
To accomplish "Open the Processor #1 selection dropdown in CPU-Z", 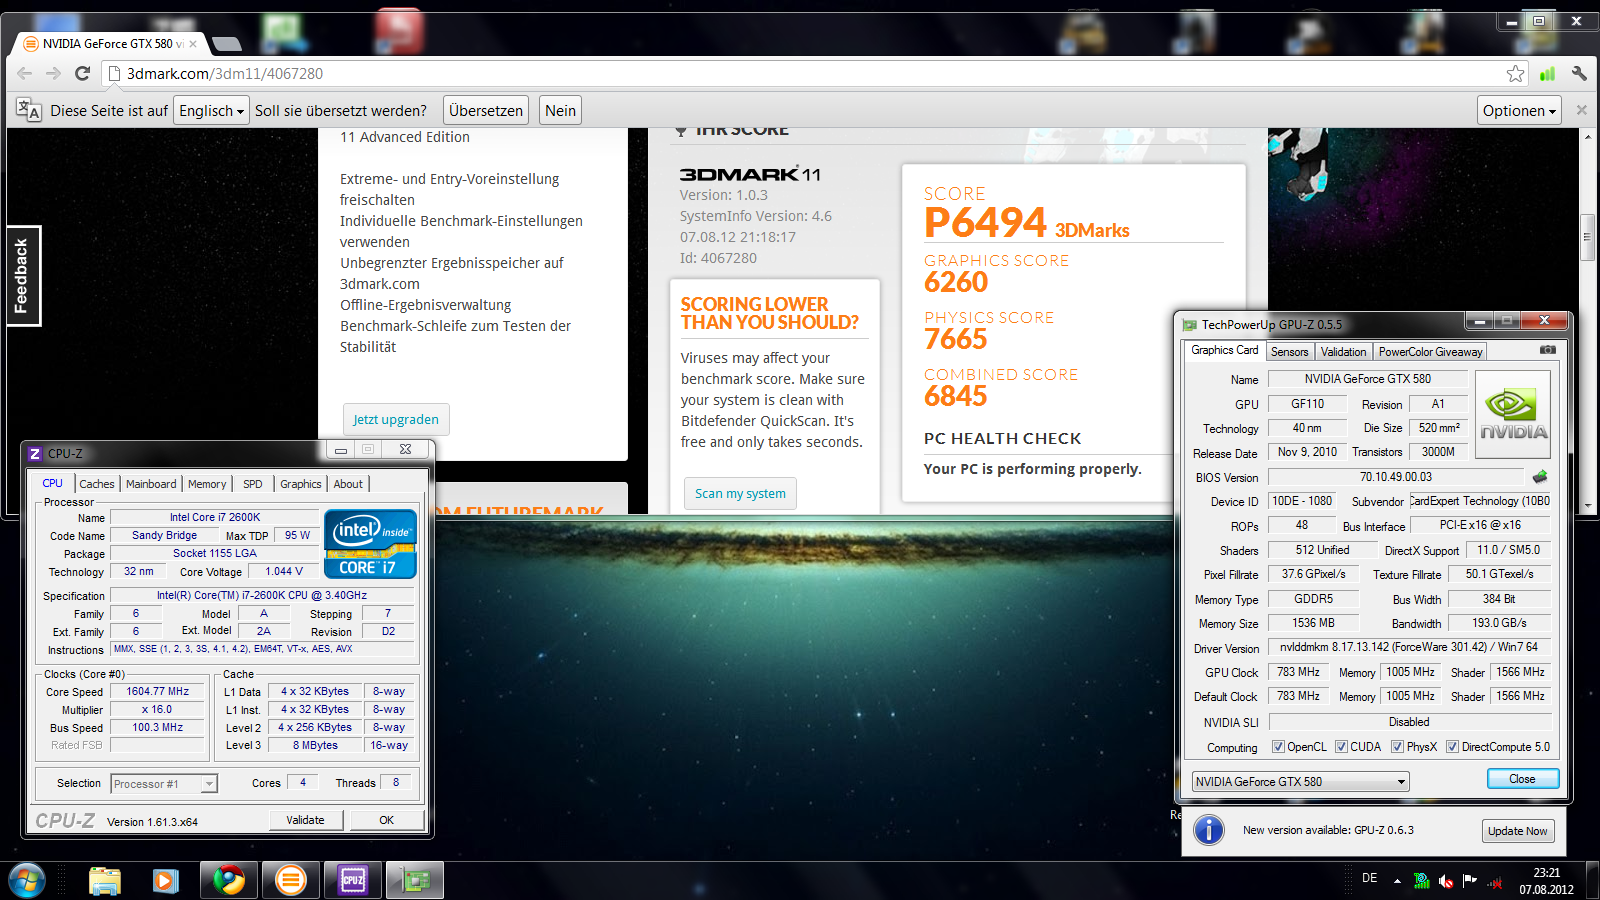I will (164, 784).
